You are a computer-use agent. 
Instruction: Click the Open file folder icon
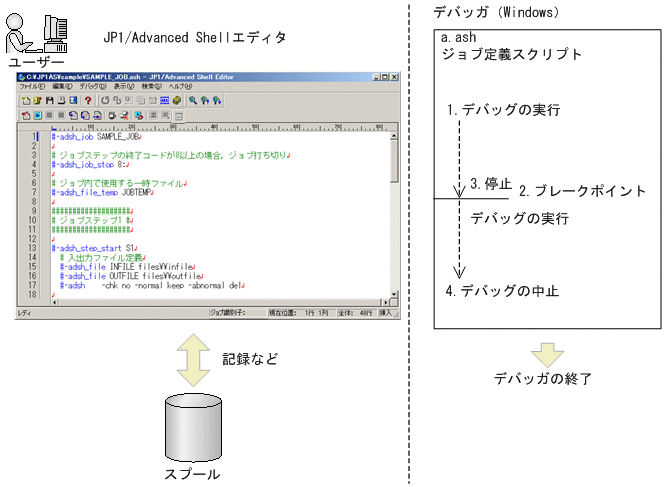(37, 100)
